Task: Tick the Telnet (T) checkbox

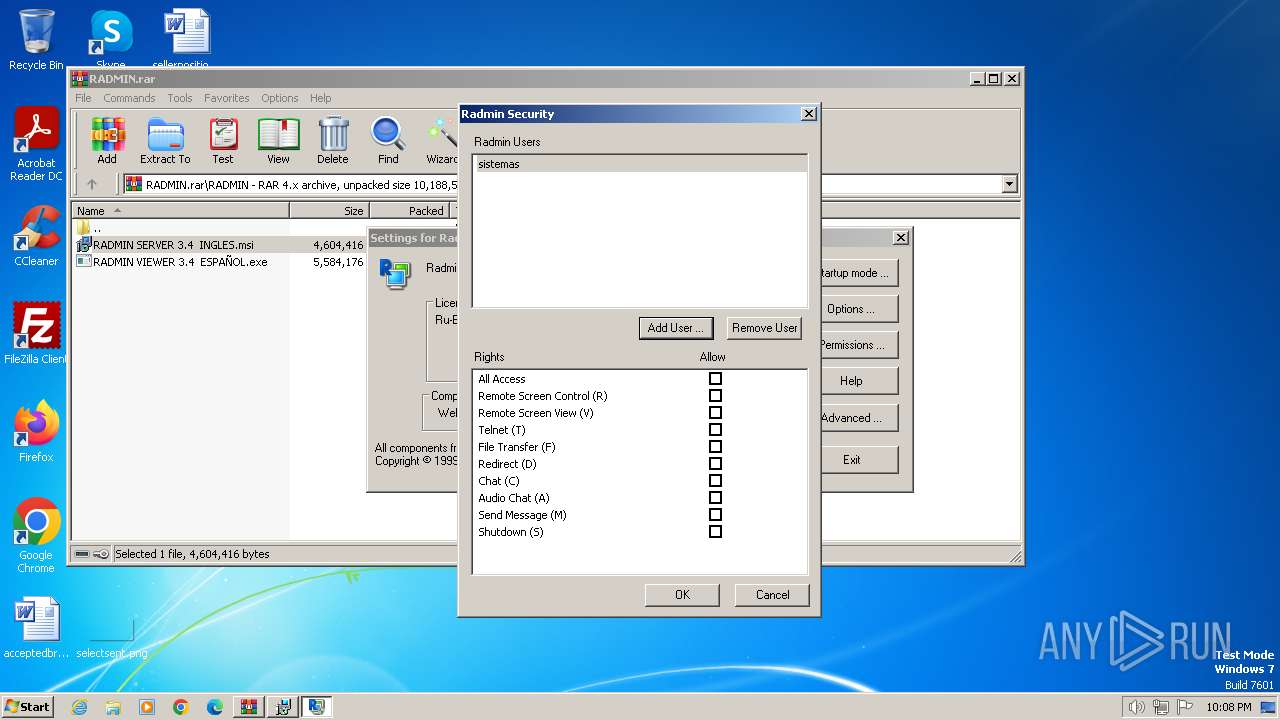Action: click(x=715, y=430)
